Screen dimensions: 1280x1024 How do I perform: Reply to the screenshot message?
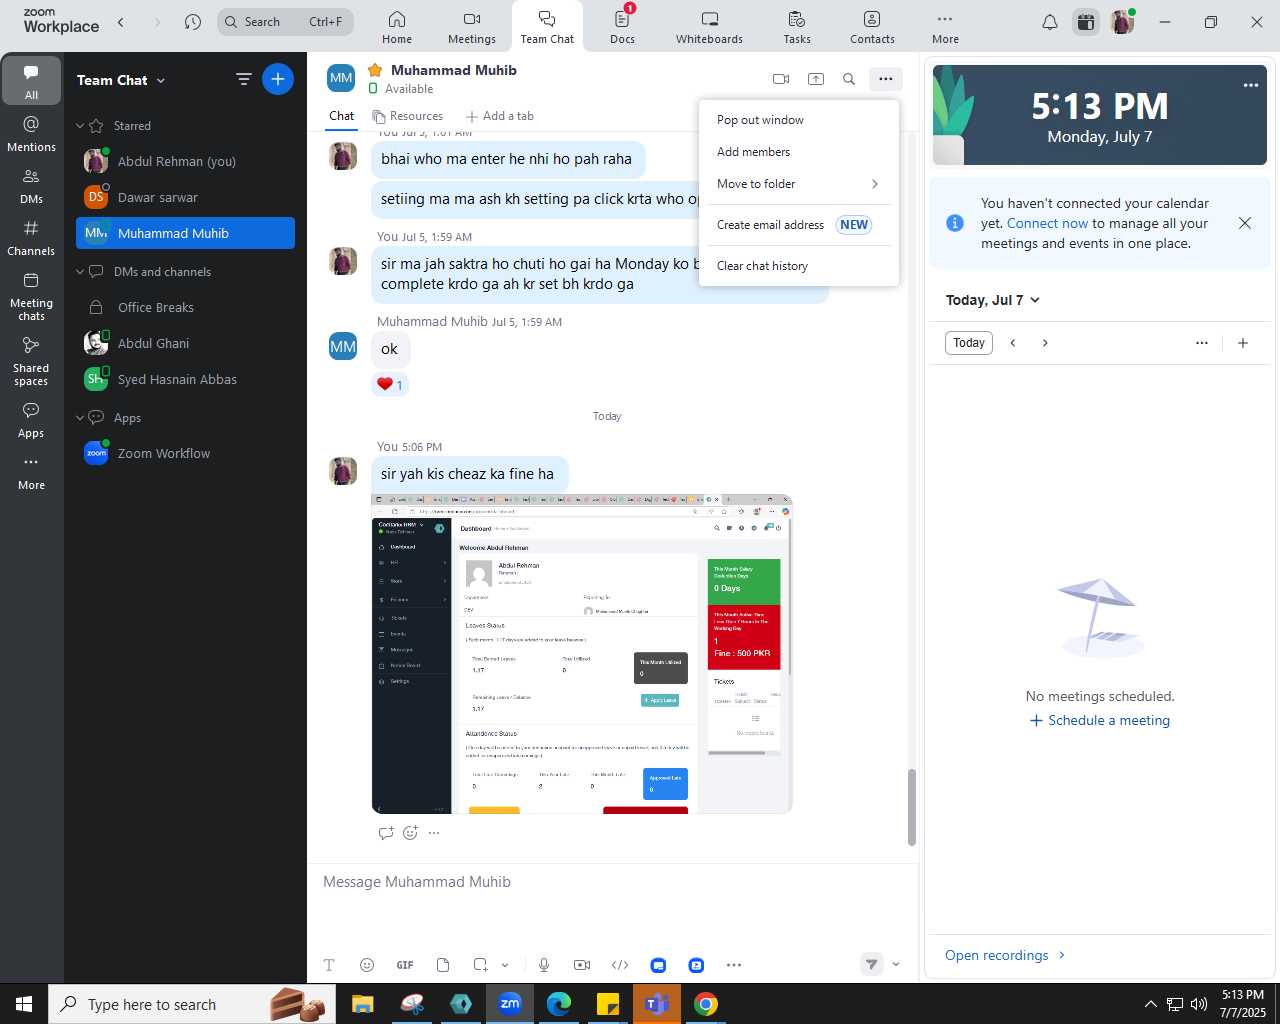(x=386, y=833)
